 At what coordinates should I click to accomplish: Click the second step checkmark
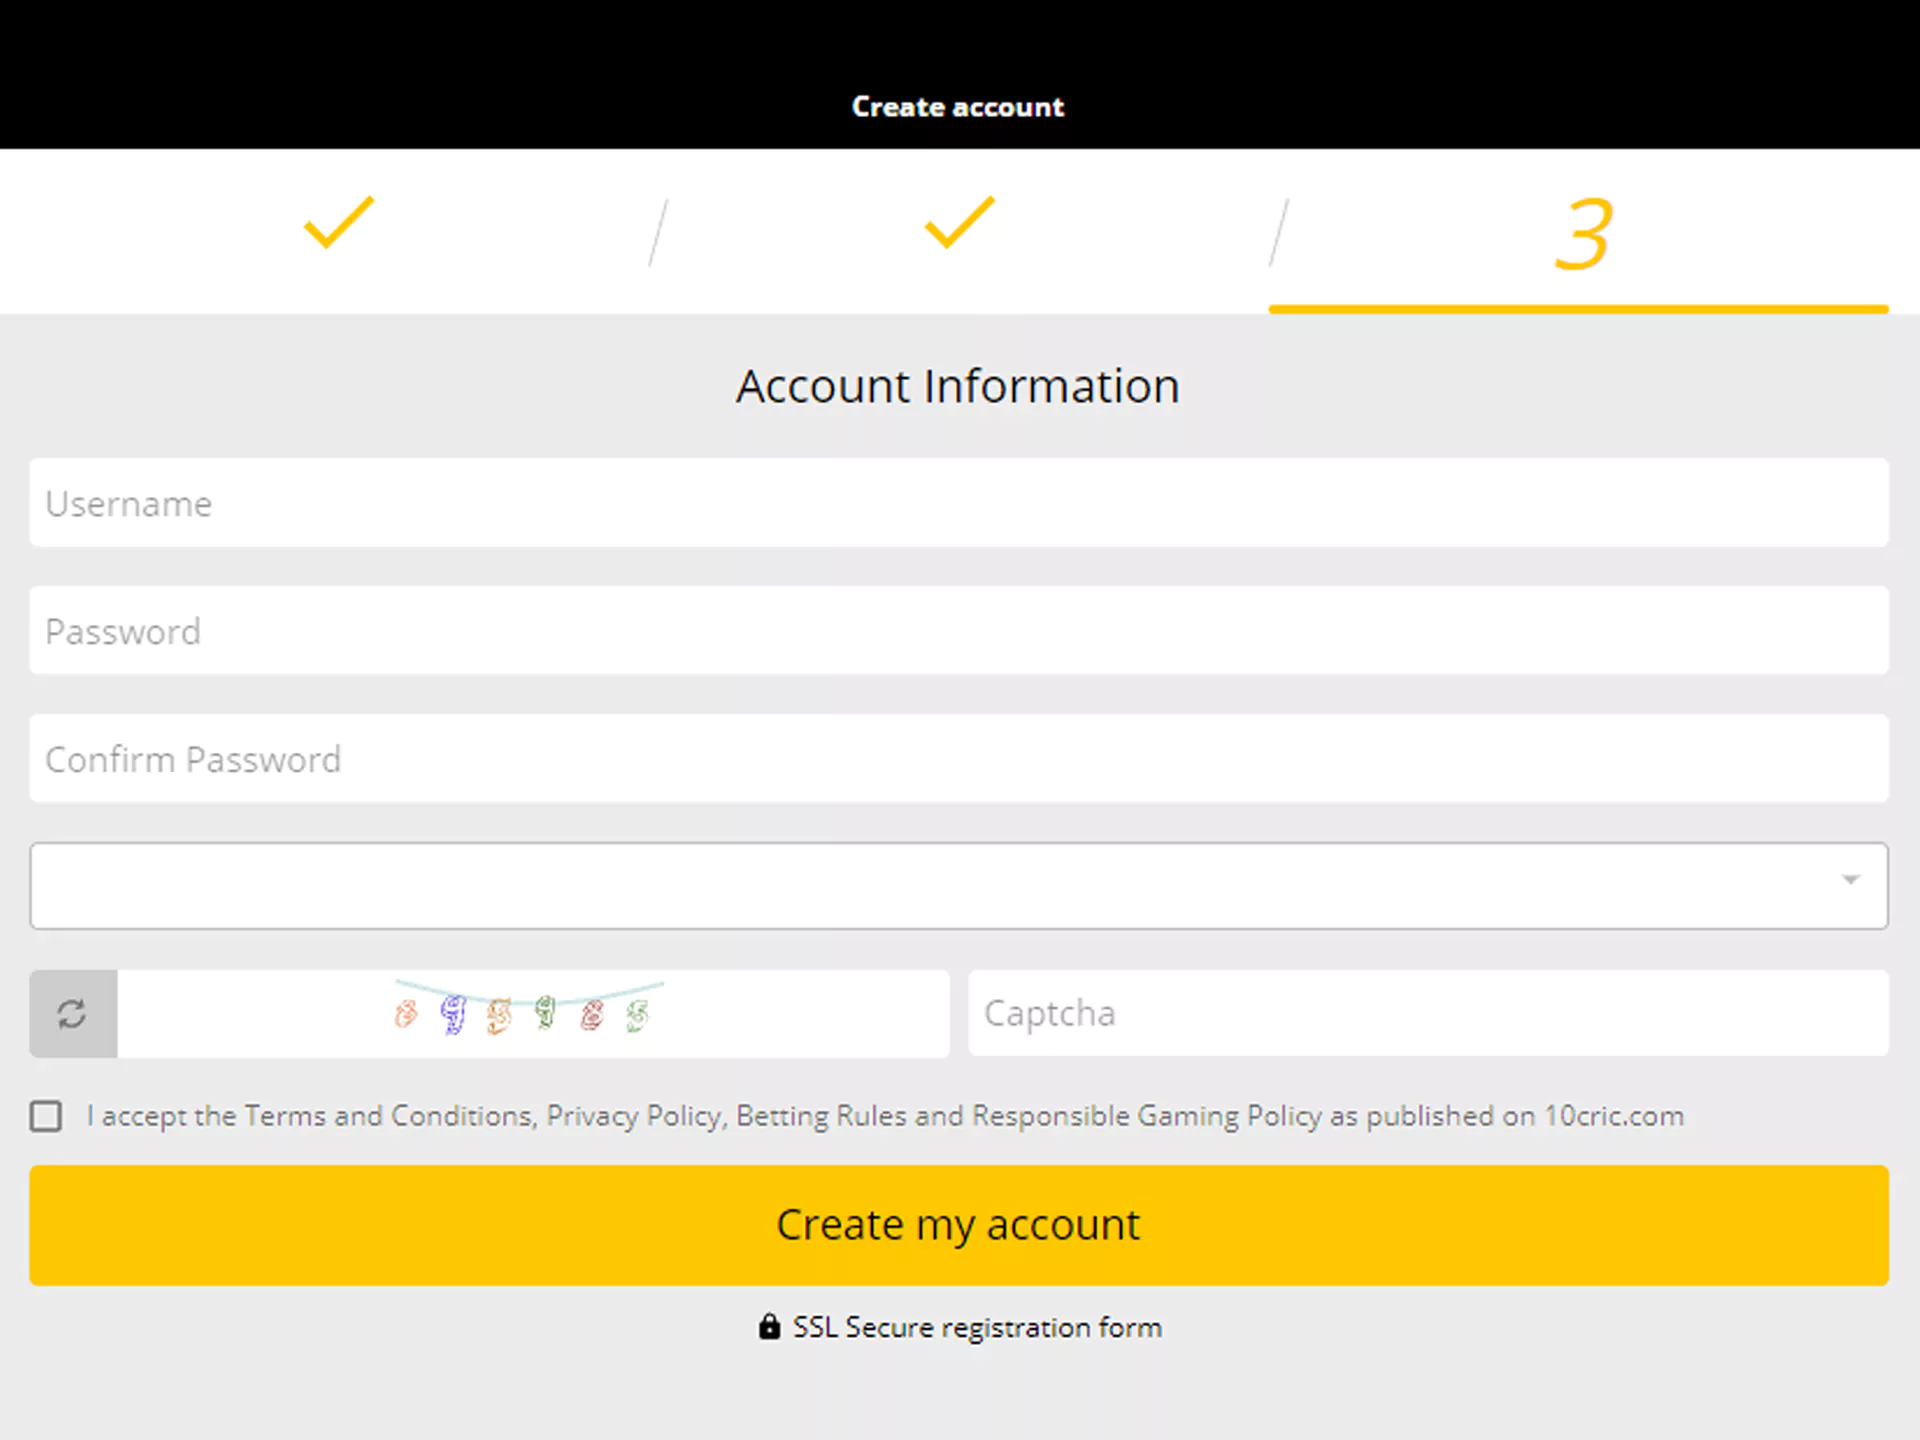click(x=959, y=221)
